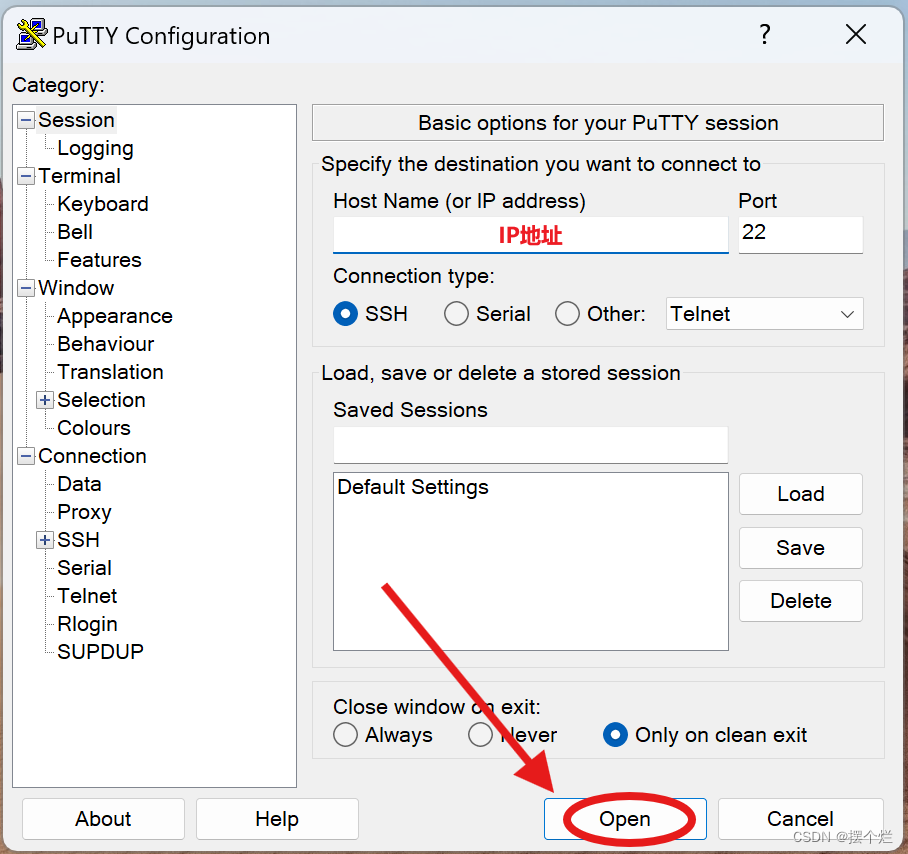This screenshot has height=854, width=908.
Task: Click the Saved Sessions name field
Action: [530, 445]
